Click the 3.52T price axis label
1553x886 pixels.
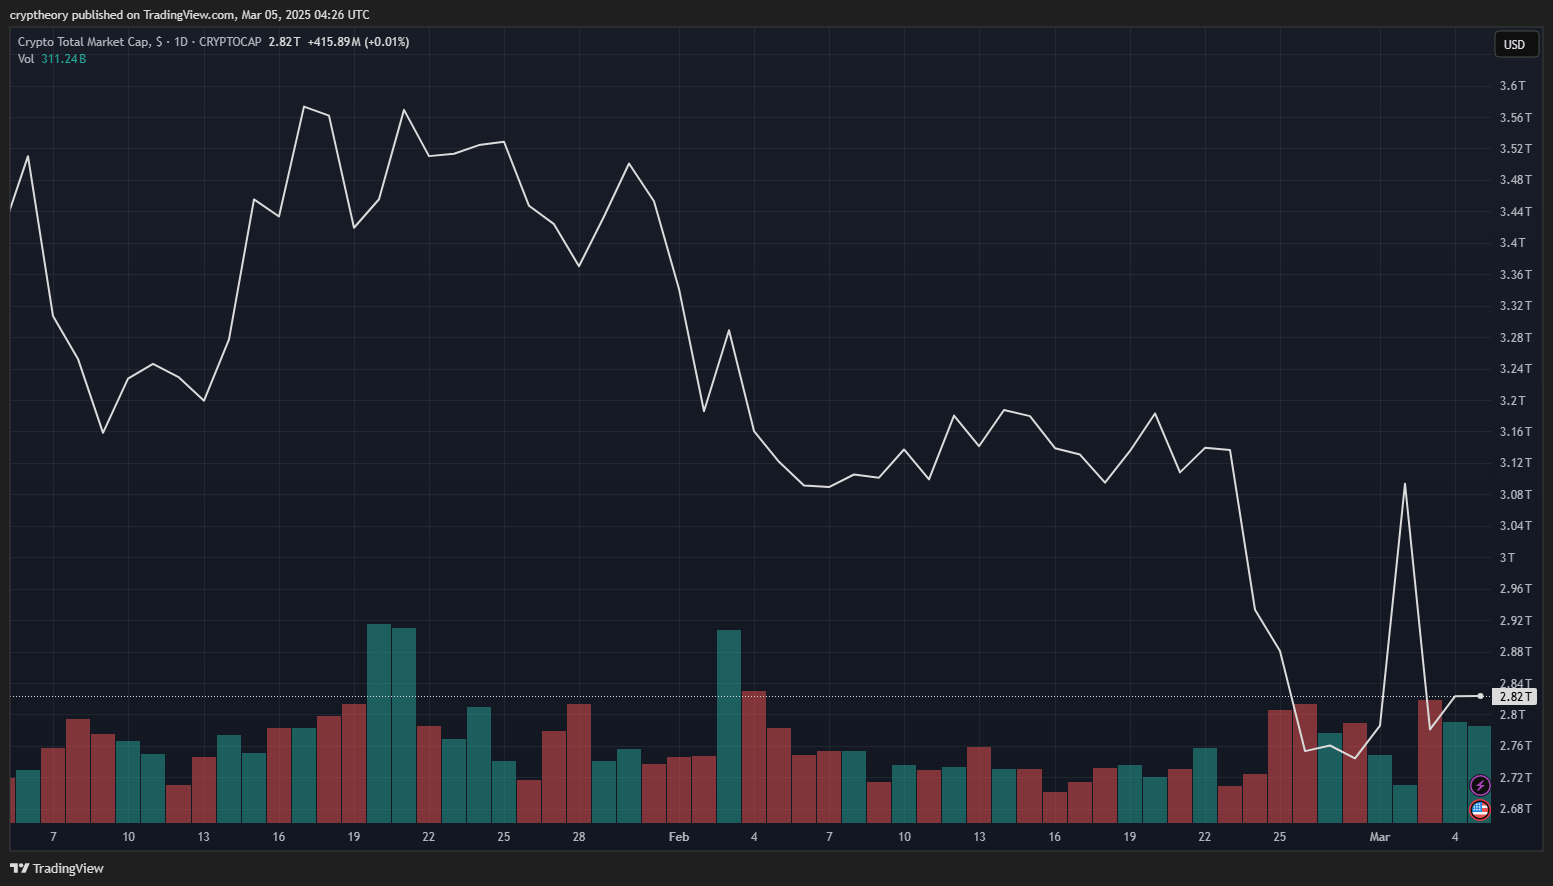(1515, 149)
